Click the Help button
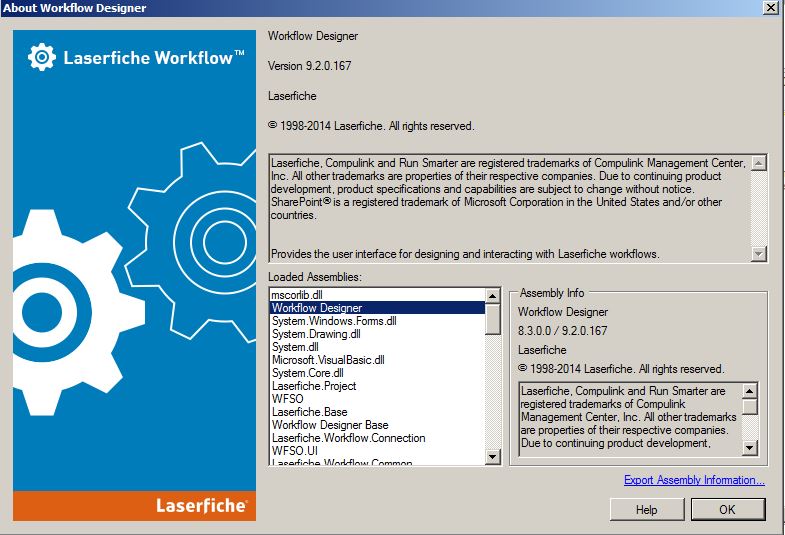 [646, 509]
